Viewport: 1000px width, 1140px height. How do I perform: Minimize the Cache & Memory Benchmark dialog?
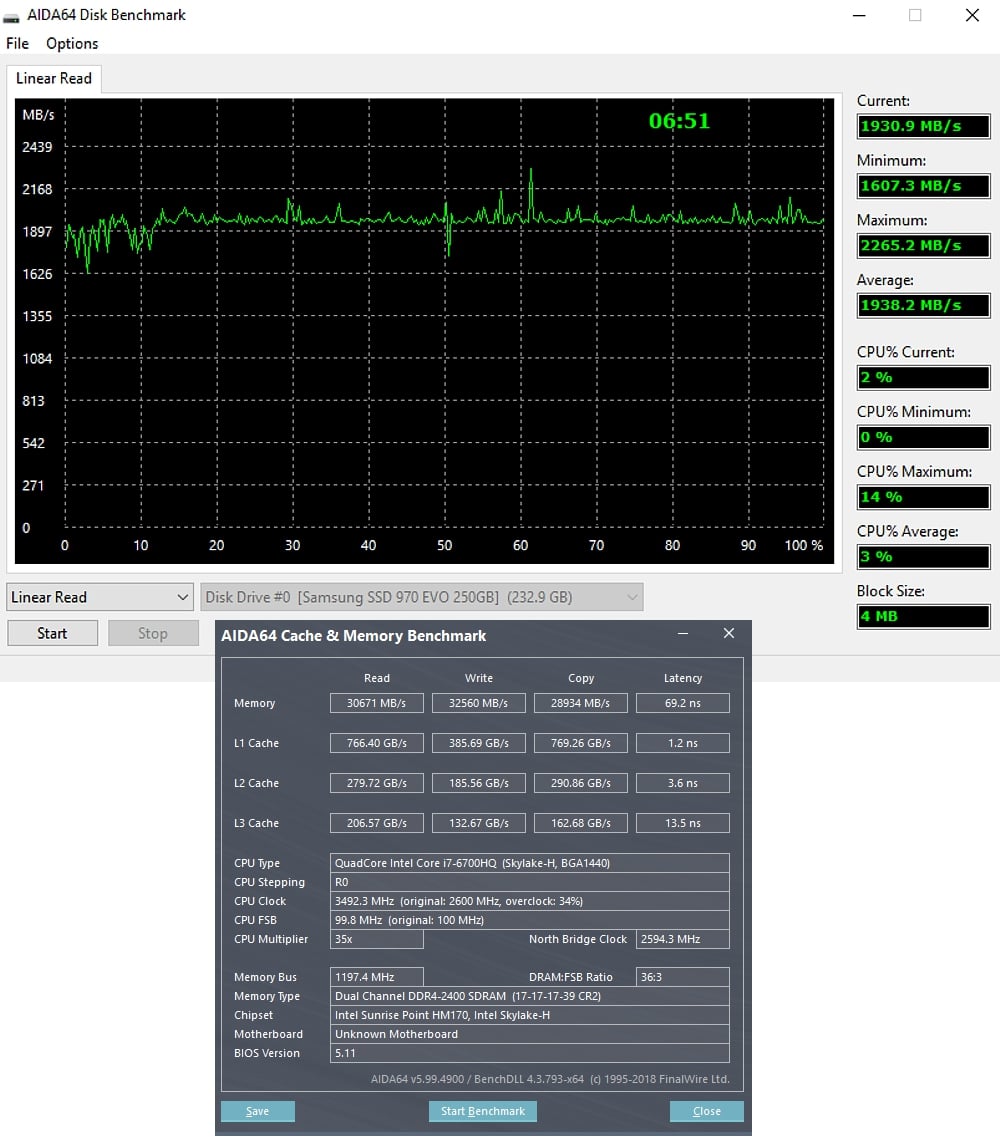click(683, 634)
